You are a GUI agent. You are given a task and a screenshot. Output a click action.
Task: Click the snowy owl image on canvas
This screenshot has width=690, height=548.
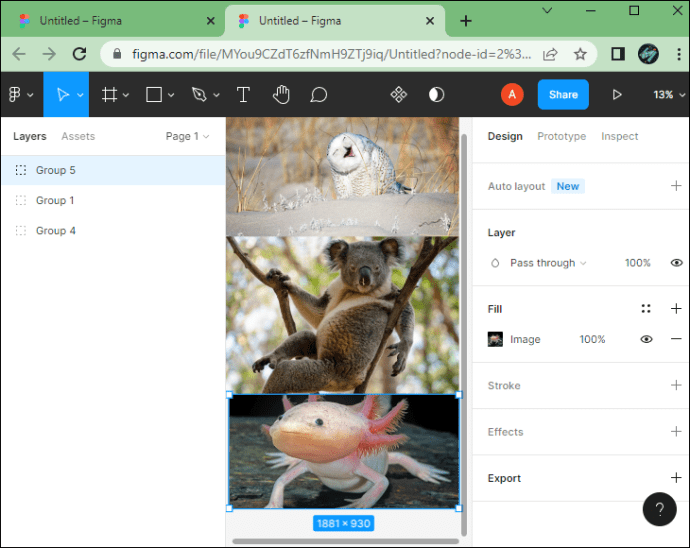click(342, 176)
